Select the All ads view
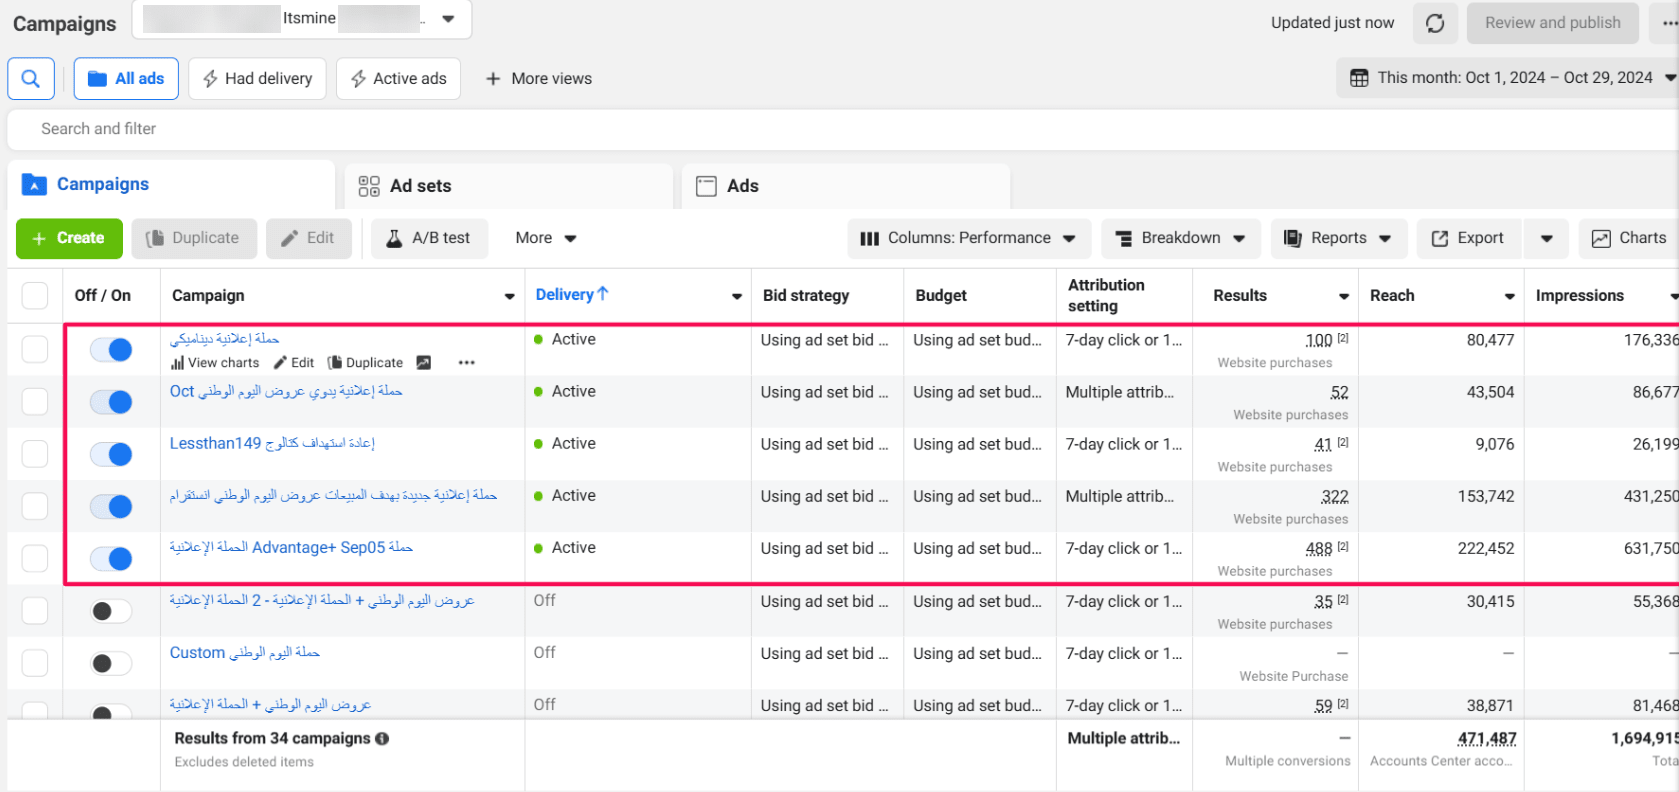Screen dimensions: 1679x792 [x=126, y=78]
